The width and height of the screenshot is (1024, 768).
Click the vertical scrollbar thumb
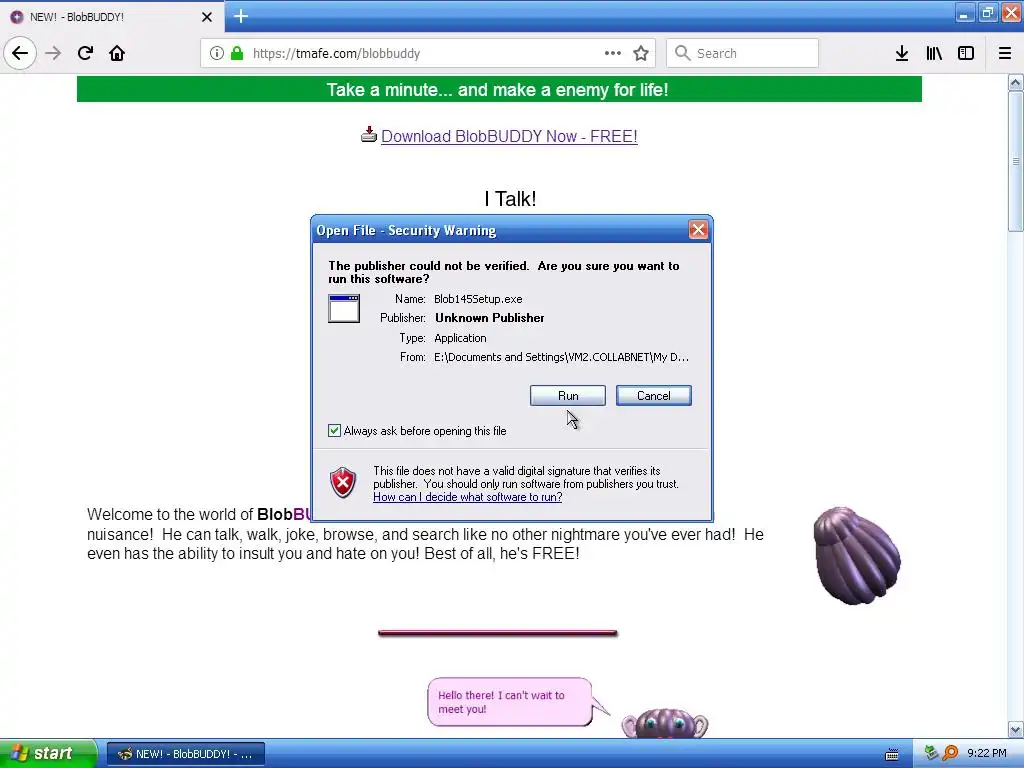pos(1015,161)
